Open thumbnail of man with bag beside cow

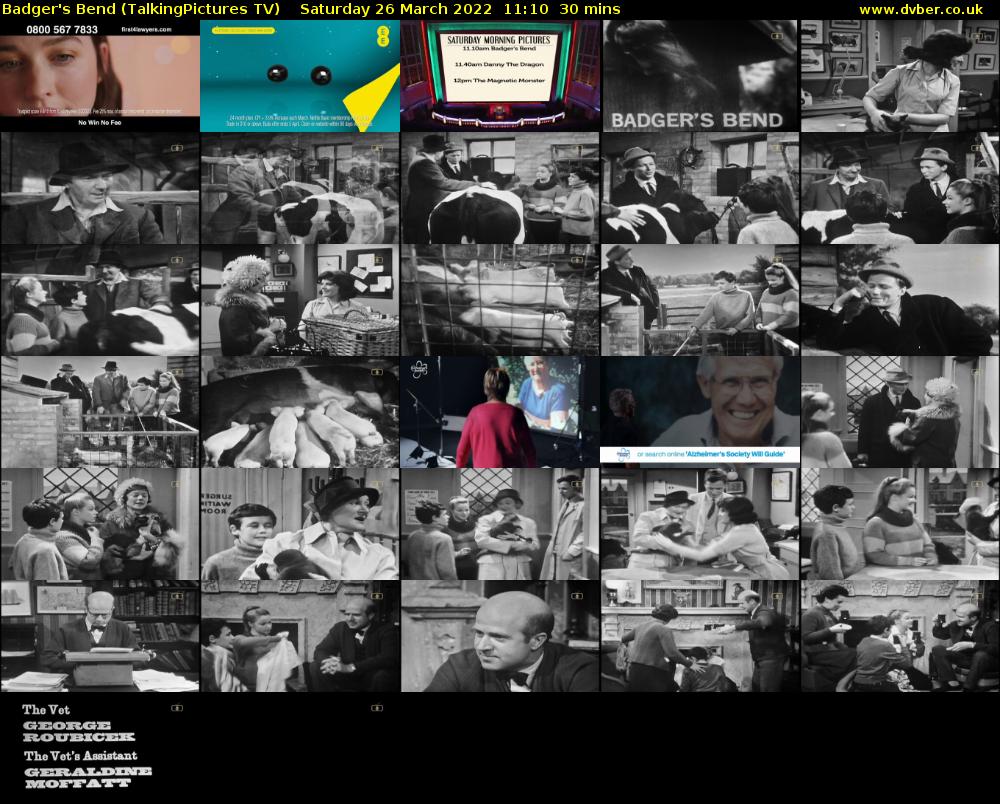(x=700, y=188)
